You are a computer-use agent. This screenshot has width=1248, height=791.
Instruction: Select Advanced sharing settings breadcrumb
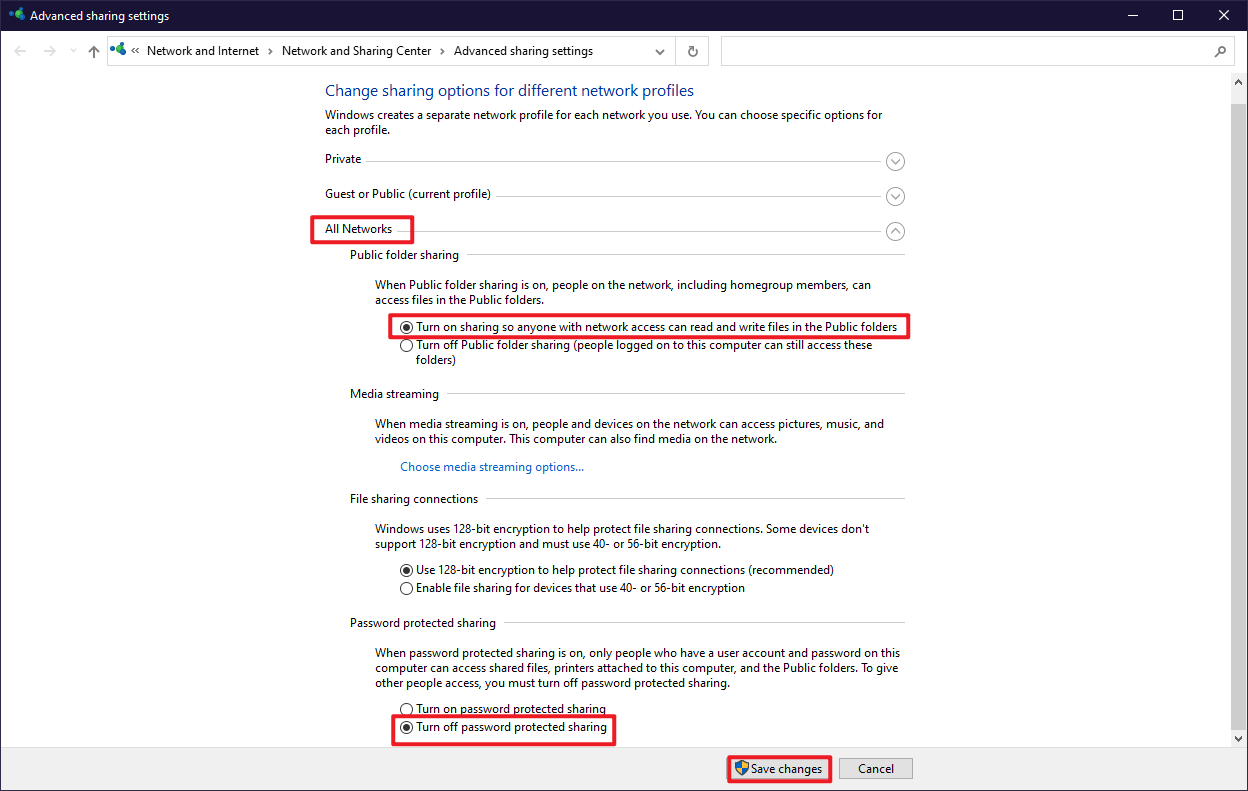point(523,51)
